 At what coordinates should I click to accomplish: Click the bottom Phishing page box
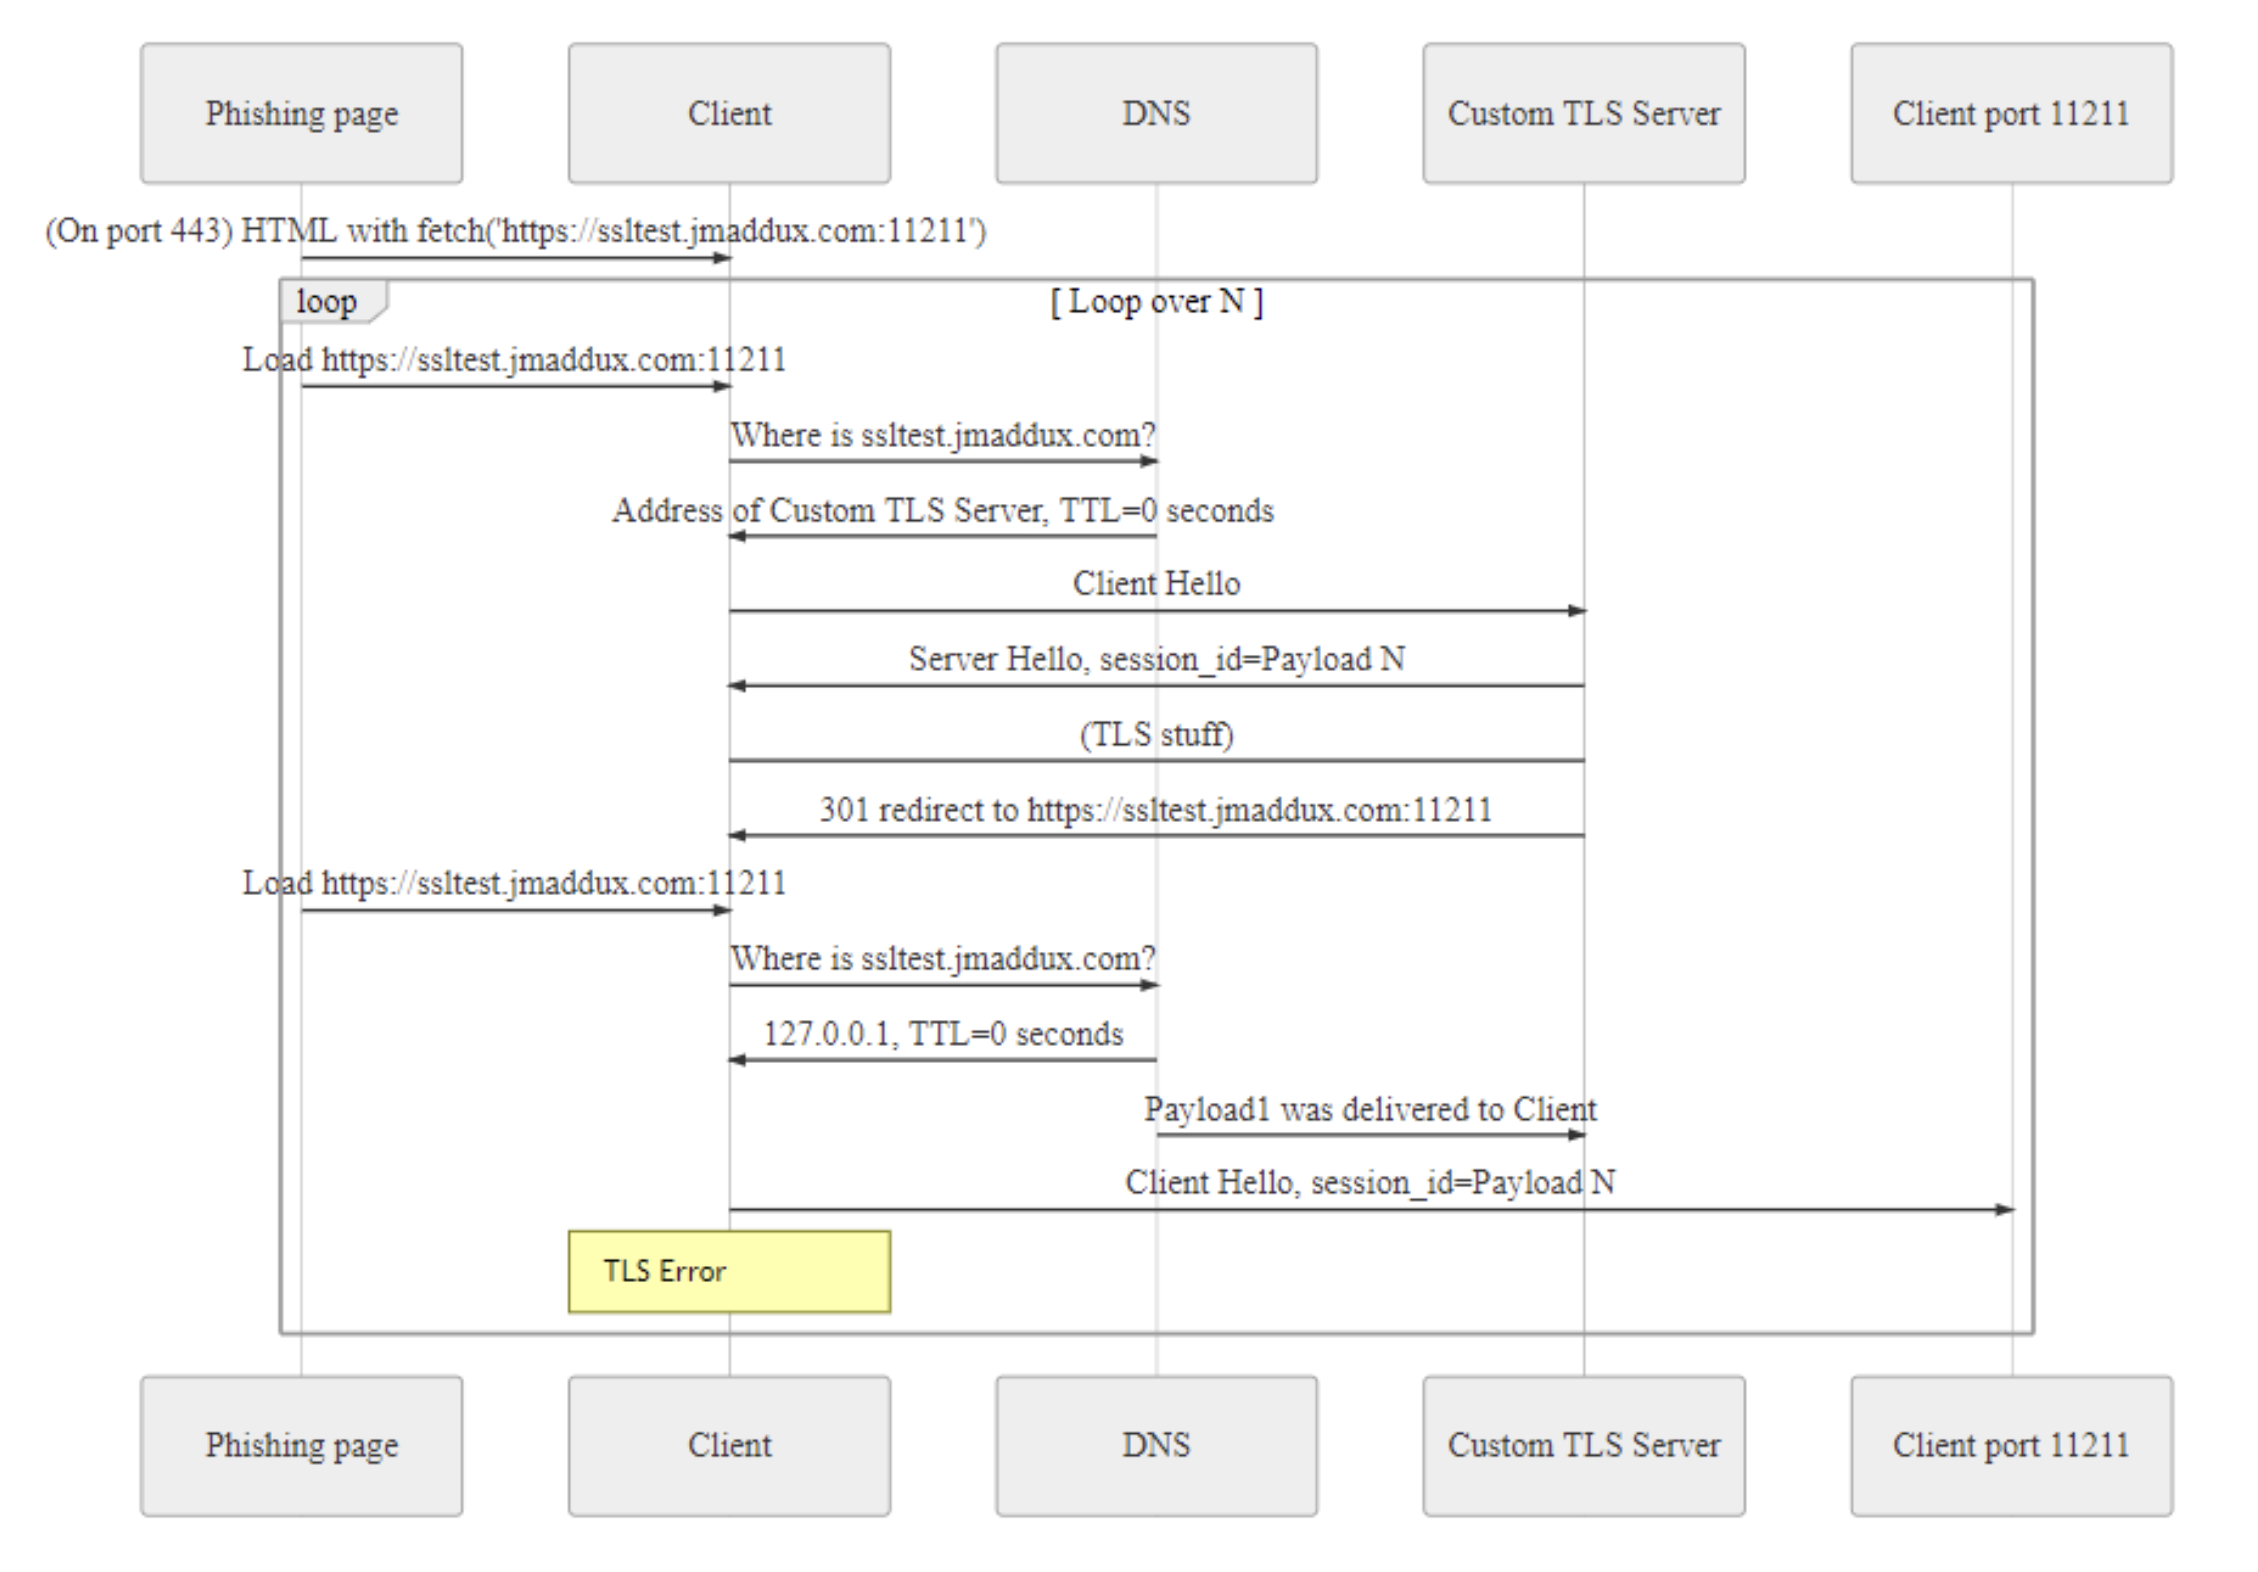[301, 1445]
